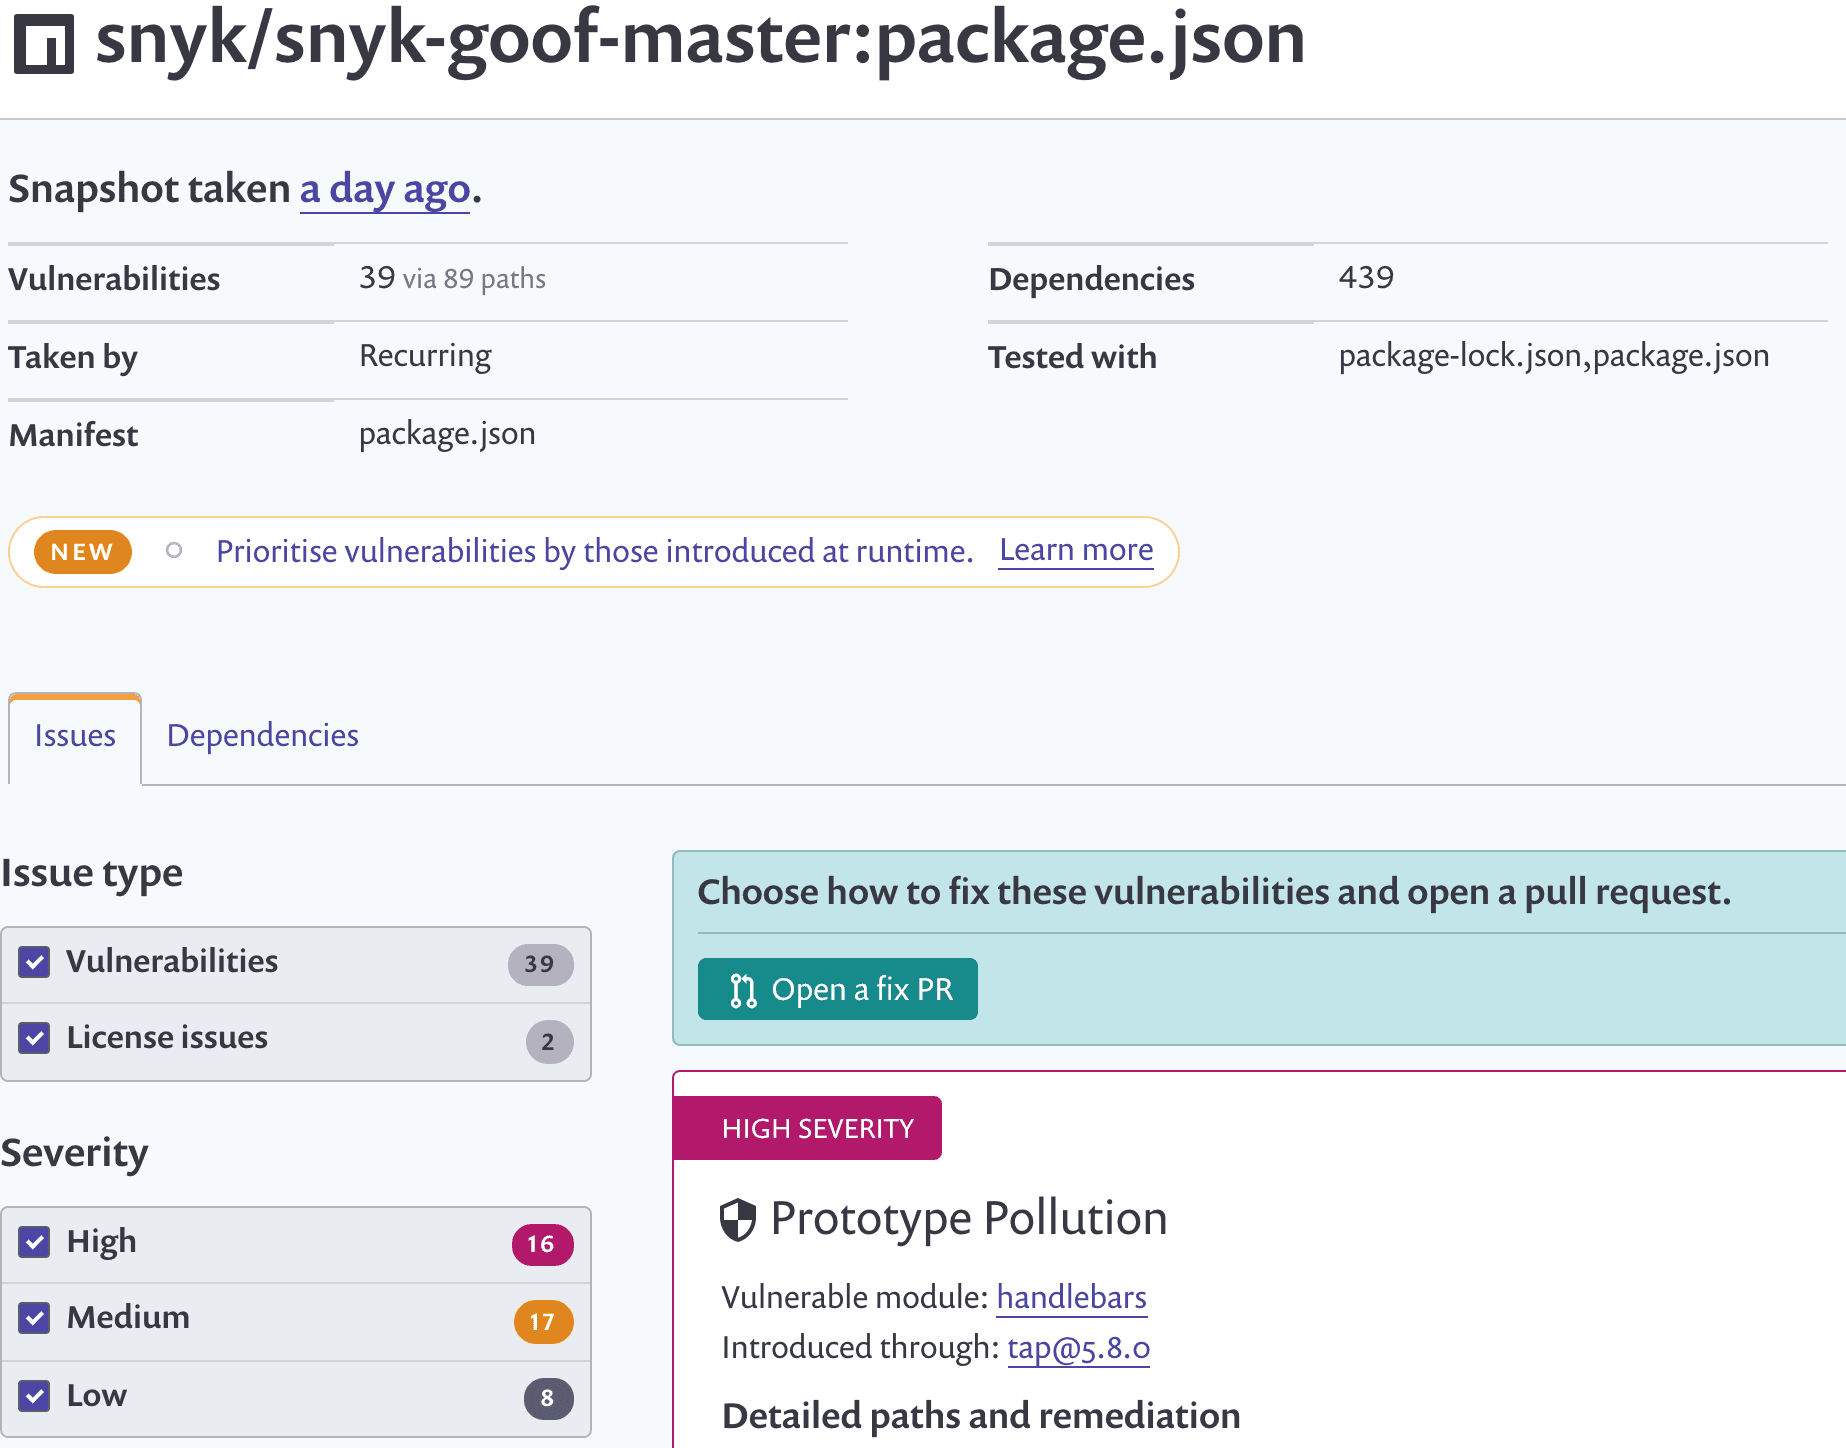Click the Open a fix PR button
Viewport: 1846px width, 1448px height.
pyautogui.click(x=838, y=989)
